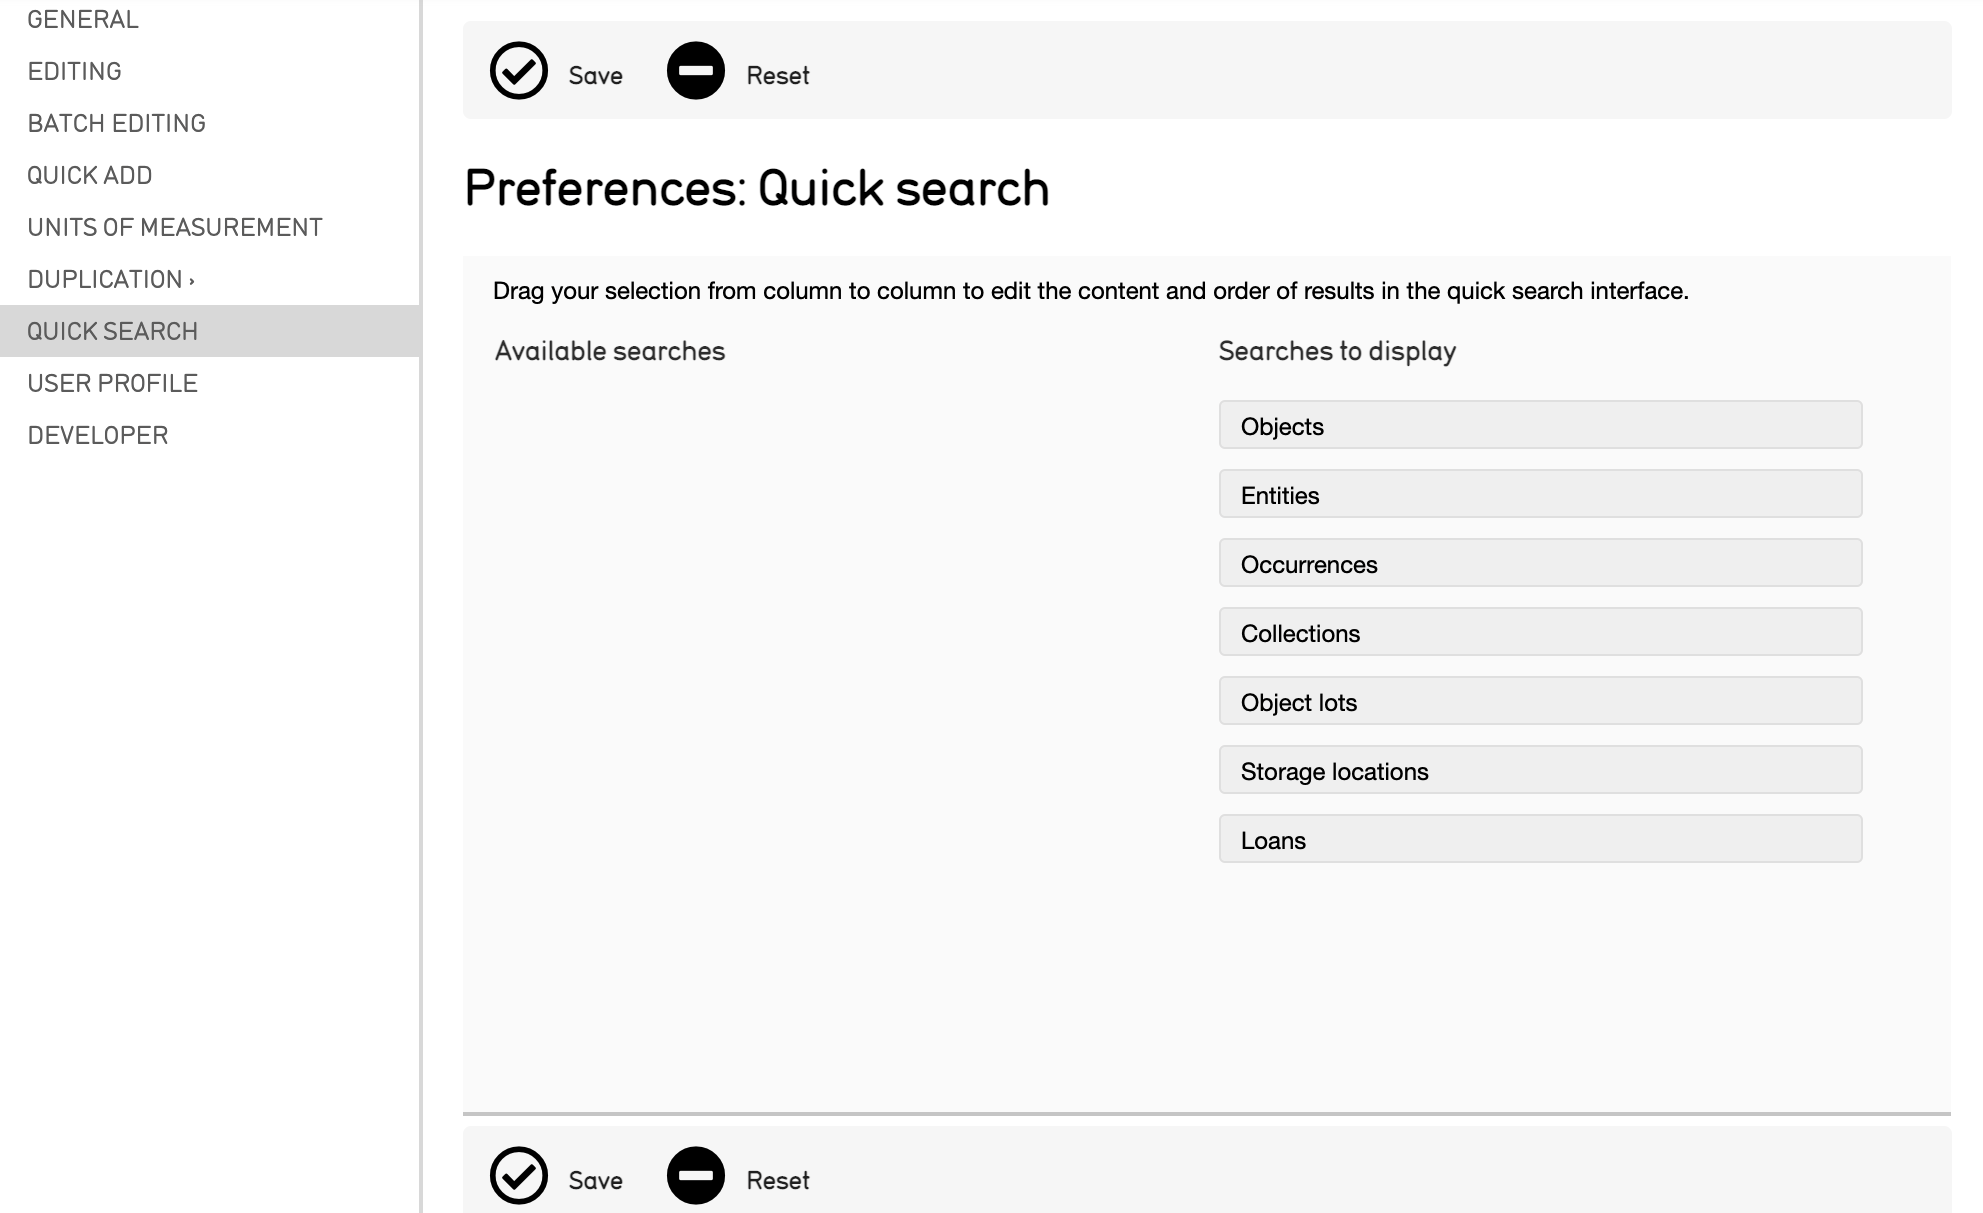Viewport: 1983px width, 1213px height.
Task: Click the Storage locations entry
Action: [x=1539, y=770]
